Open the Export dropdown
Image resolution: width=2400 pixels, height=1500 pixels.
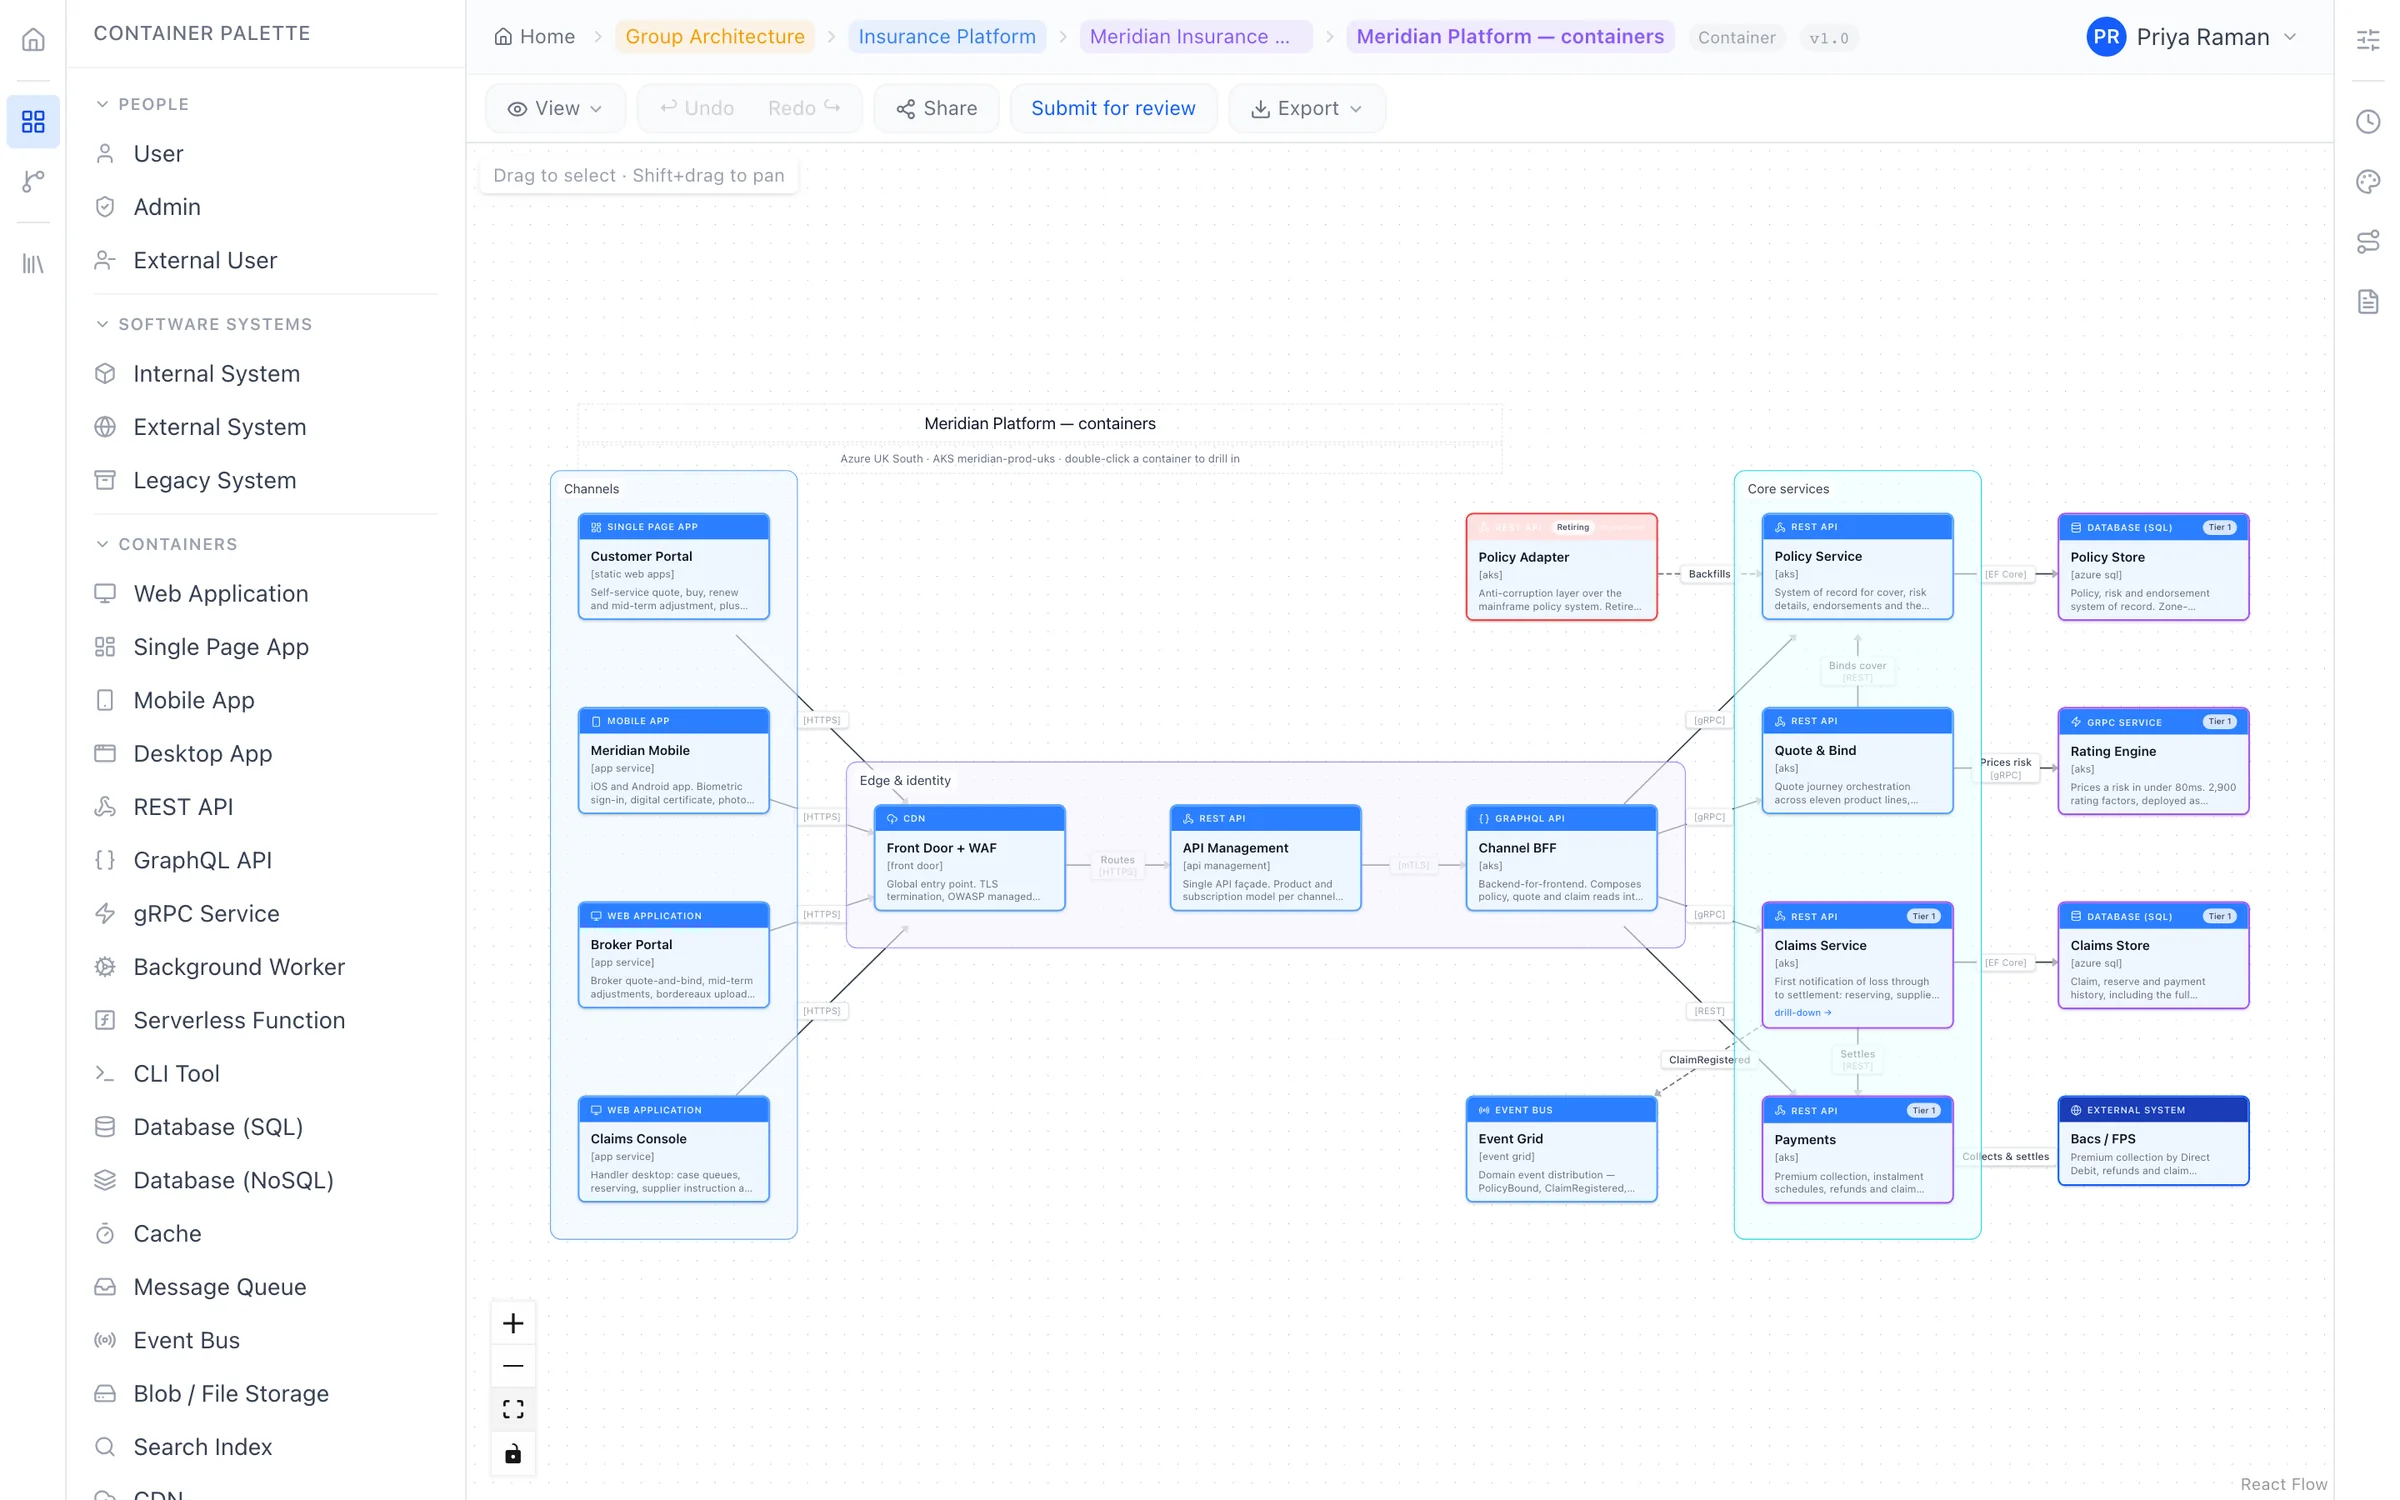coord(1307,108)
